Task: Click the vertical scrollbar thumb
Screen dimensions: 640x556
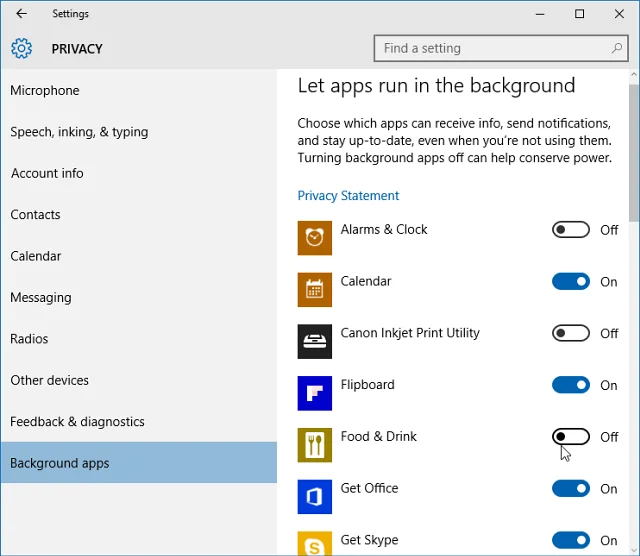Action: click(x=634, y=153)
